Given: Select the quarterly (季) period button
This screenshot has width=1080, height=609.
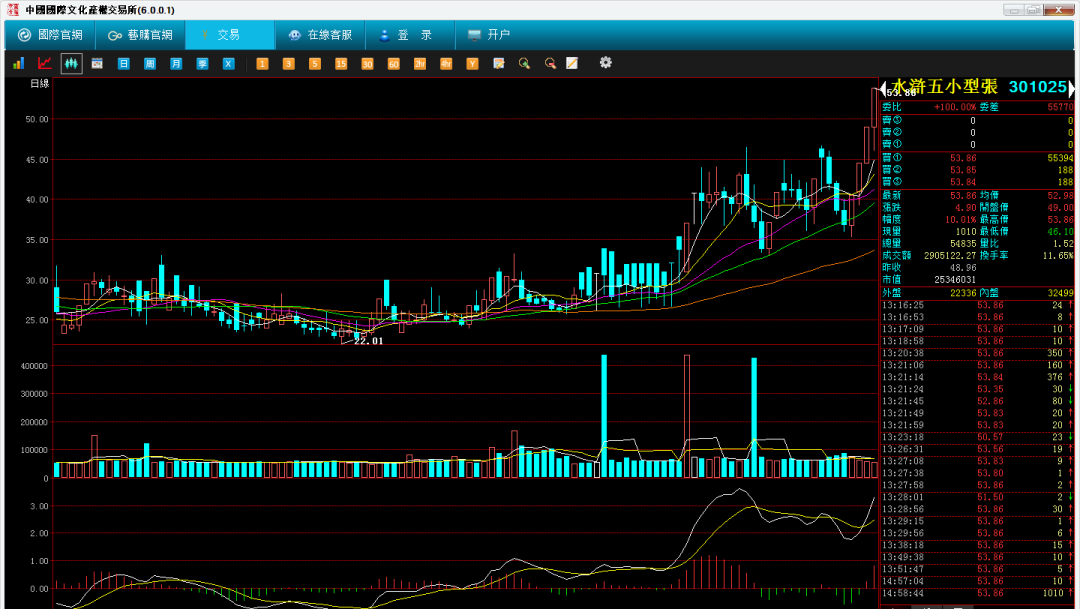Looking at the screenshot, I should point(202,63).
